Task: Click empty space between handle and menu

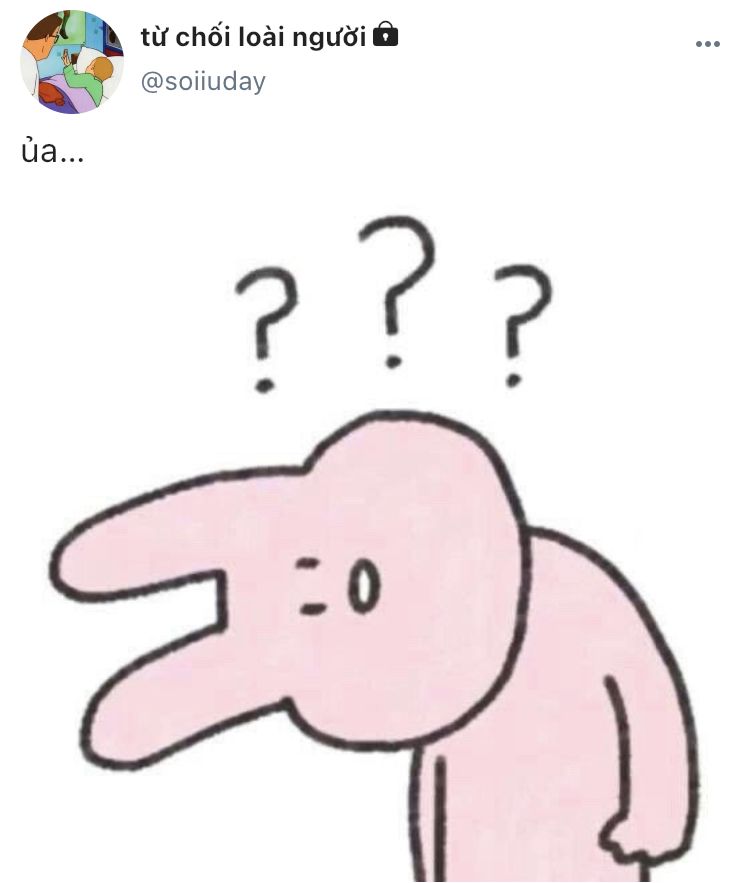Action: click(479, 82)
